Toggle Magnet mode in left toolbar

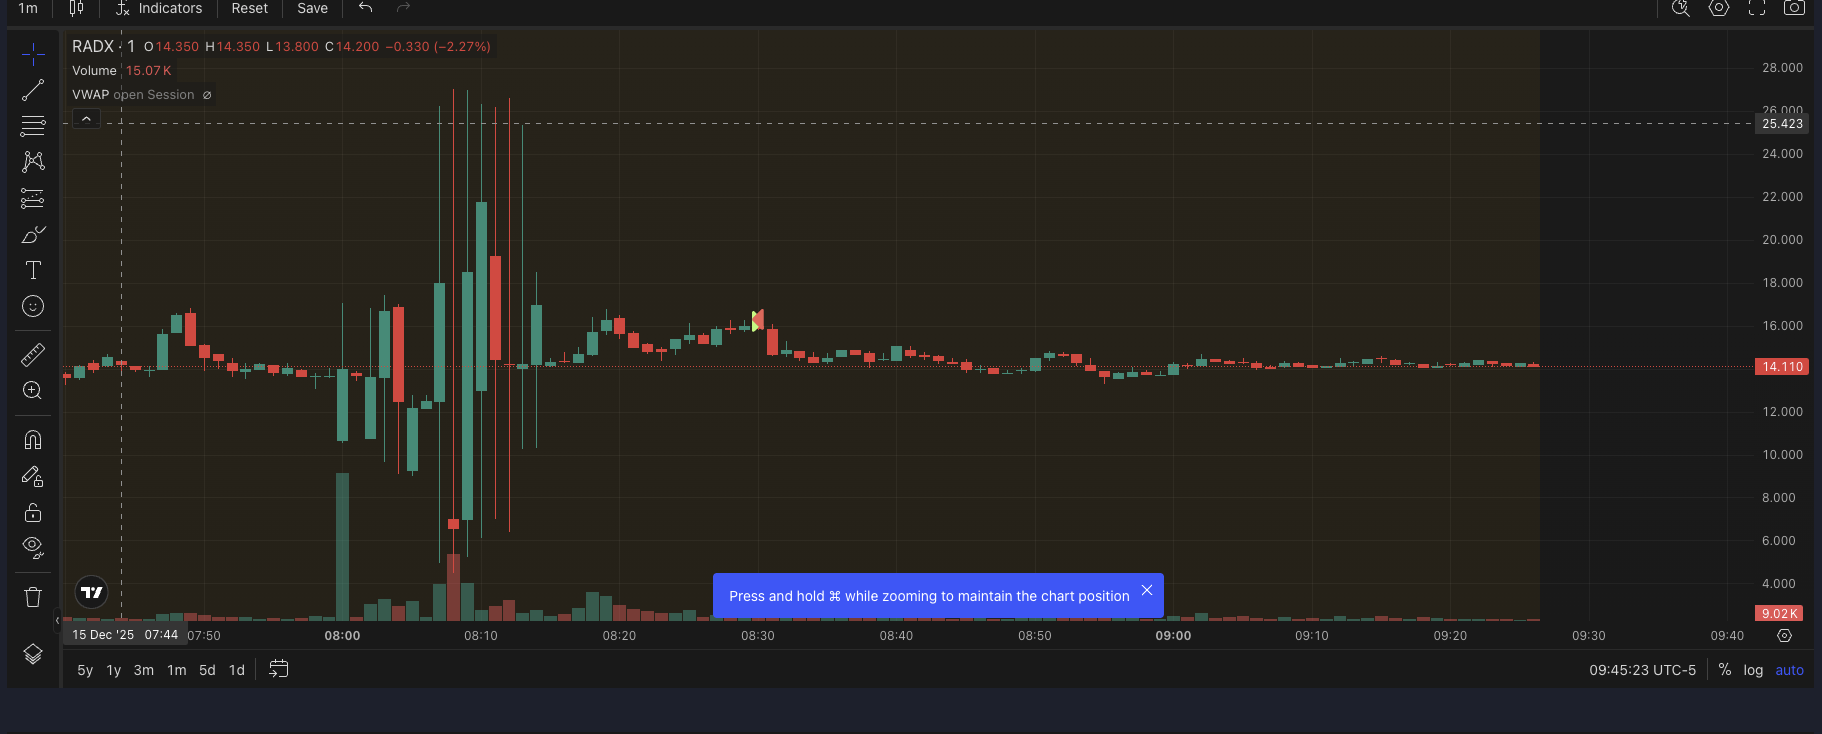pyautogui.click(x=33, y=440)
